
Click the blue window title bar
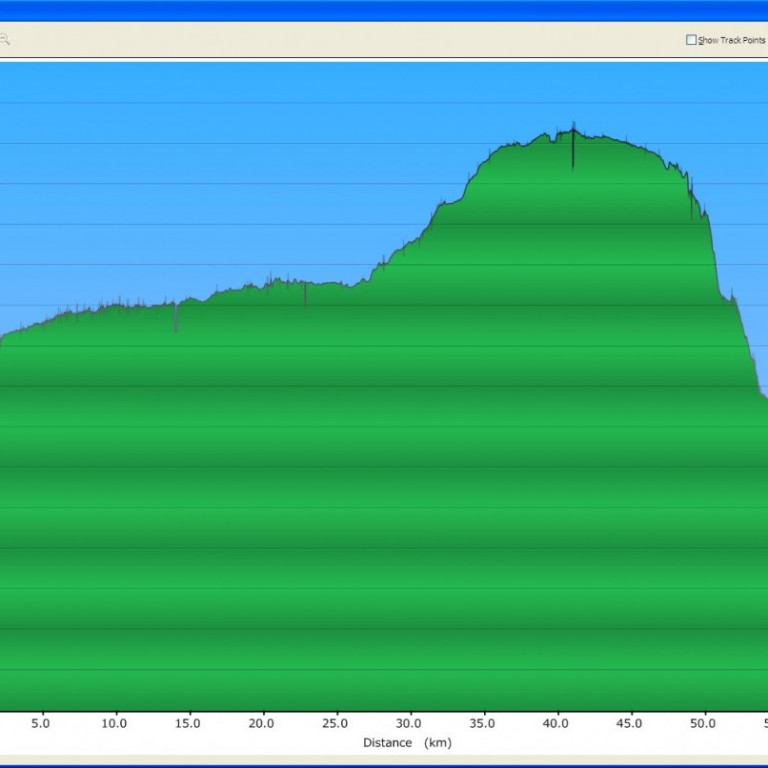coord(384,10)
